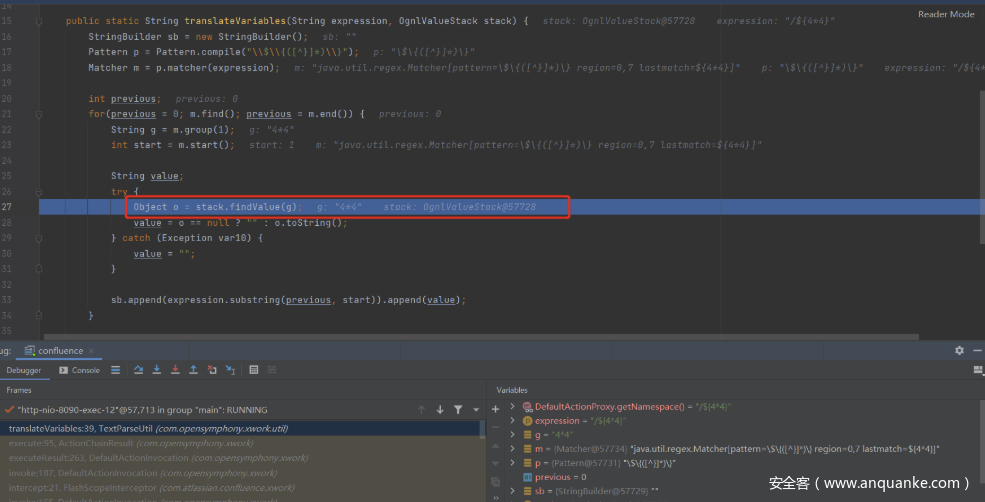
Task: Click the filter frames funnel icon
Action: (458, 409)
